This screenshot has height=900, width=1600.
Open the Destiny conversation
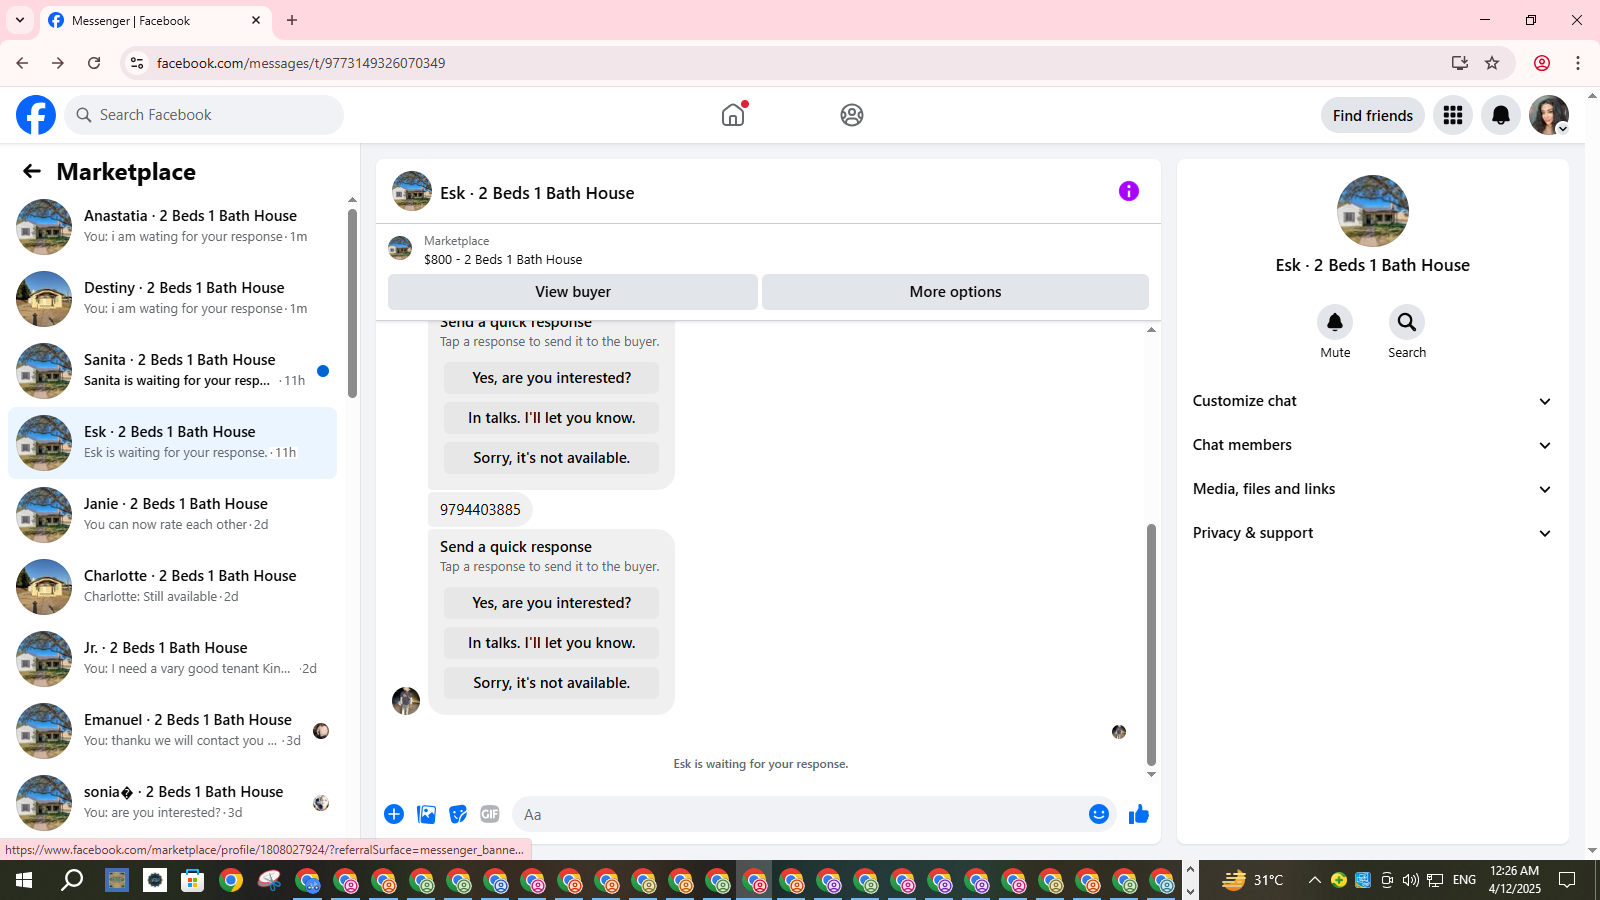(172, 299)
